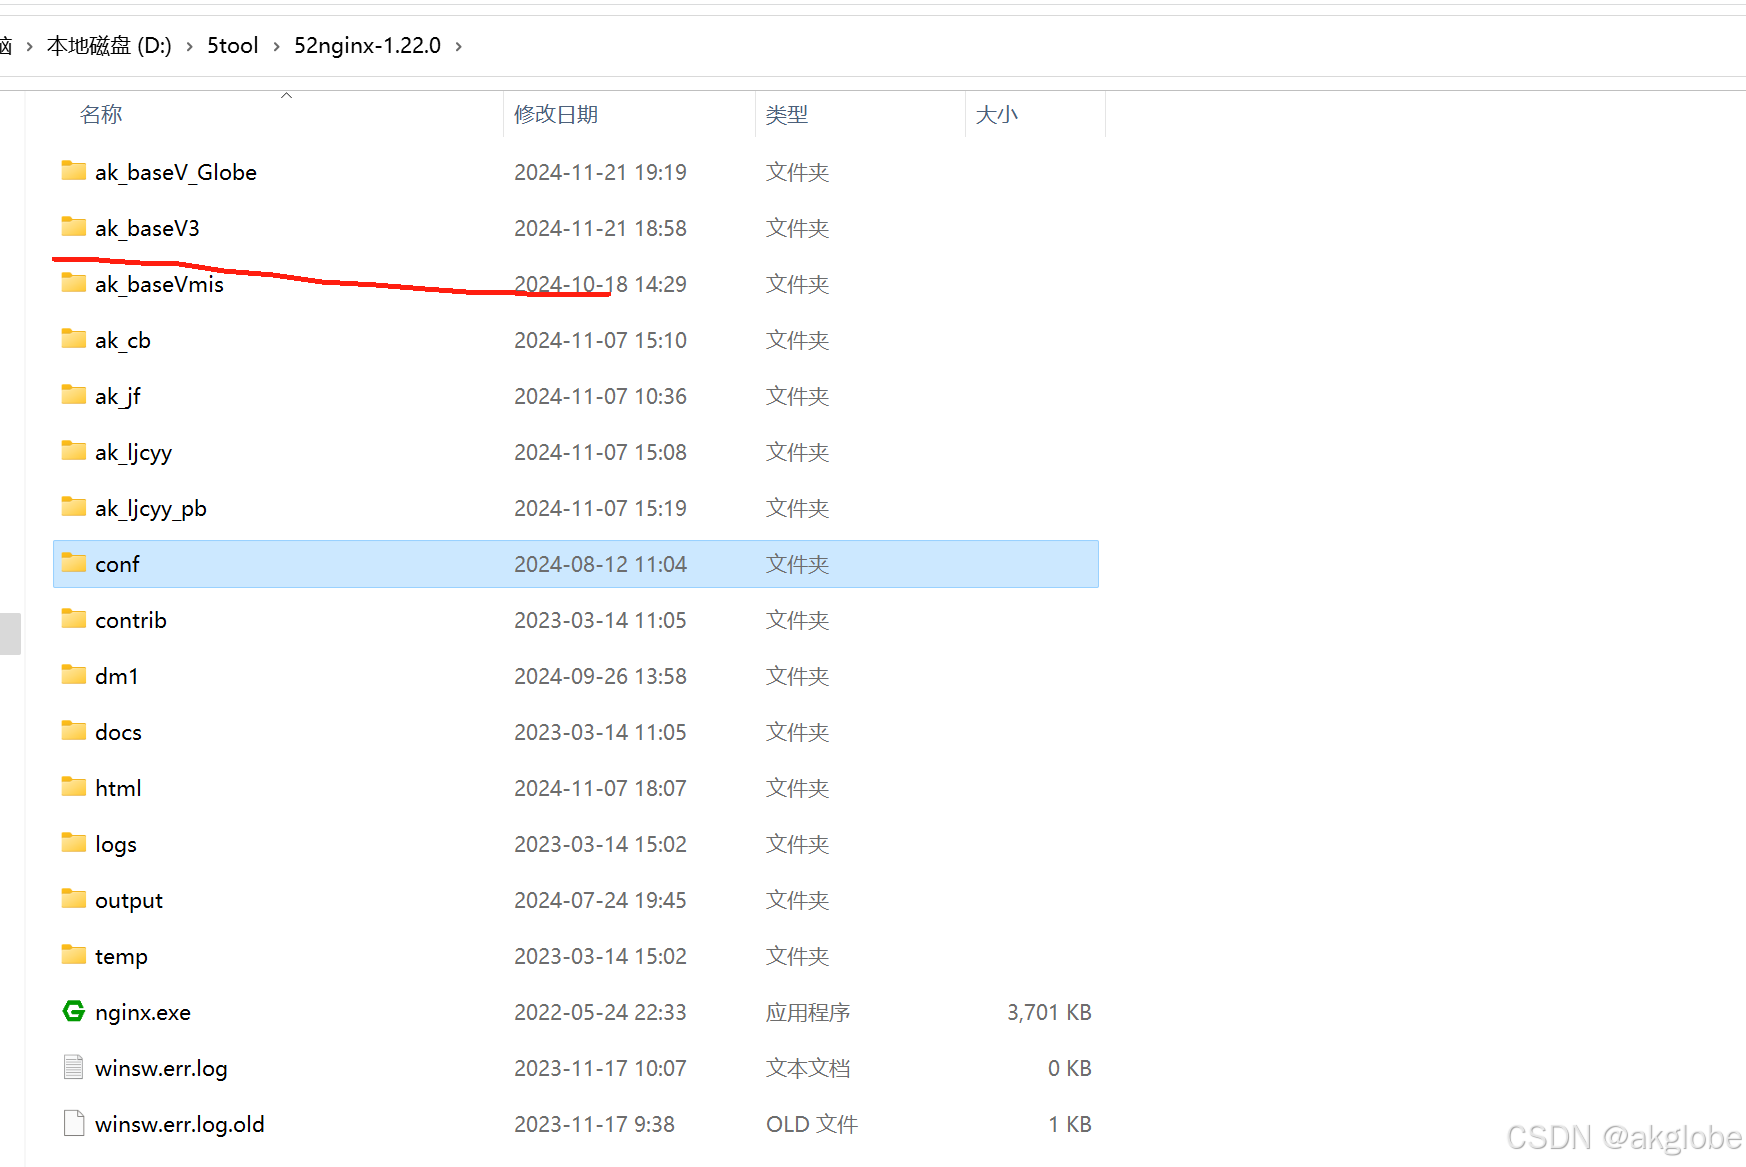Select the winsw.err.log text document
Screen dimensions: 1746x1167
[x=160, y=1067]
